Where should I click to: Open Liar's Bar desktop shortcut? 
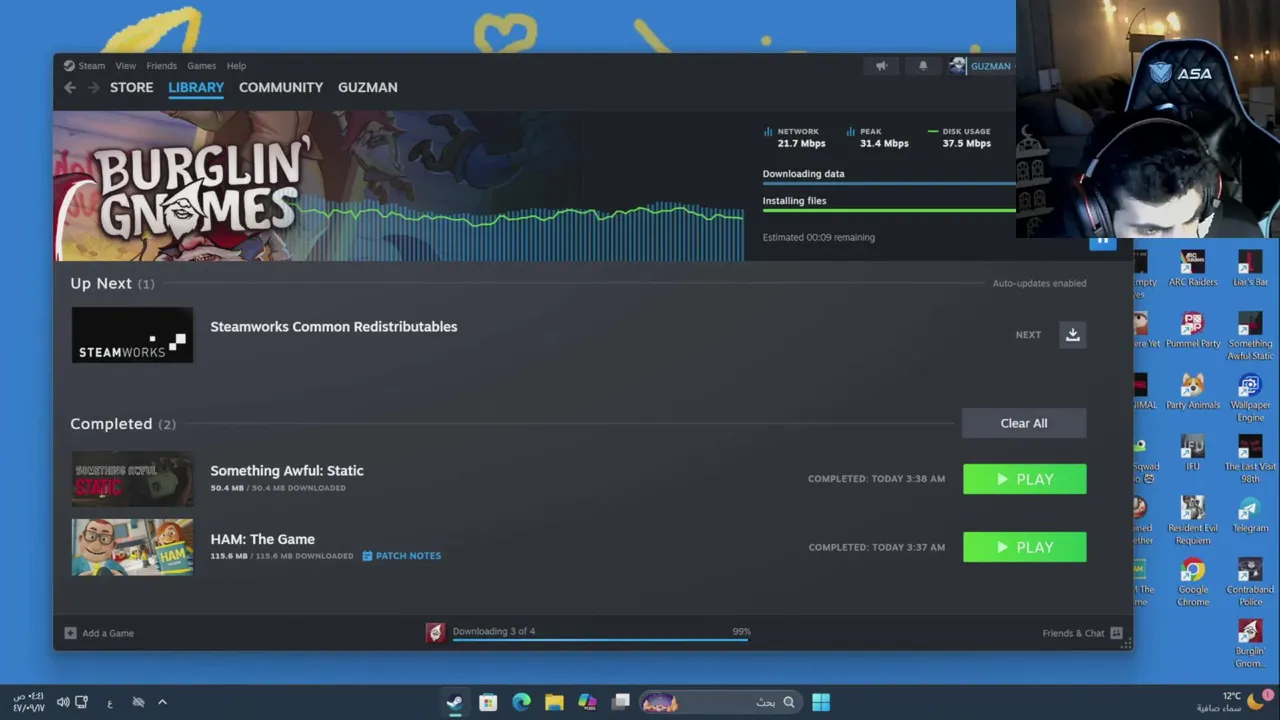[x=1250, y=269]
